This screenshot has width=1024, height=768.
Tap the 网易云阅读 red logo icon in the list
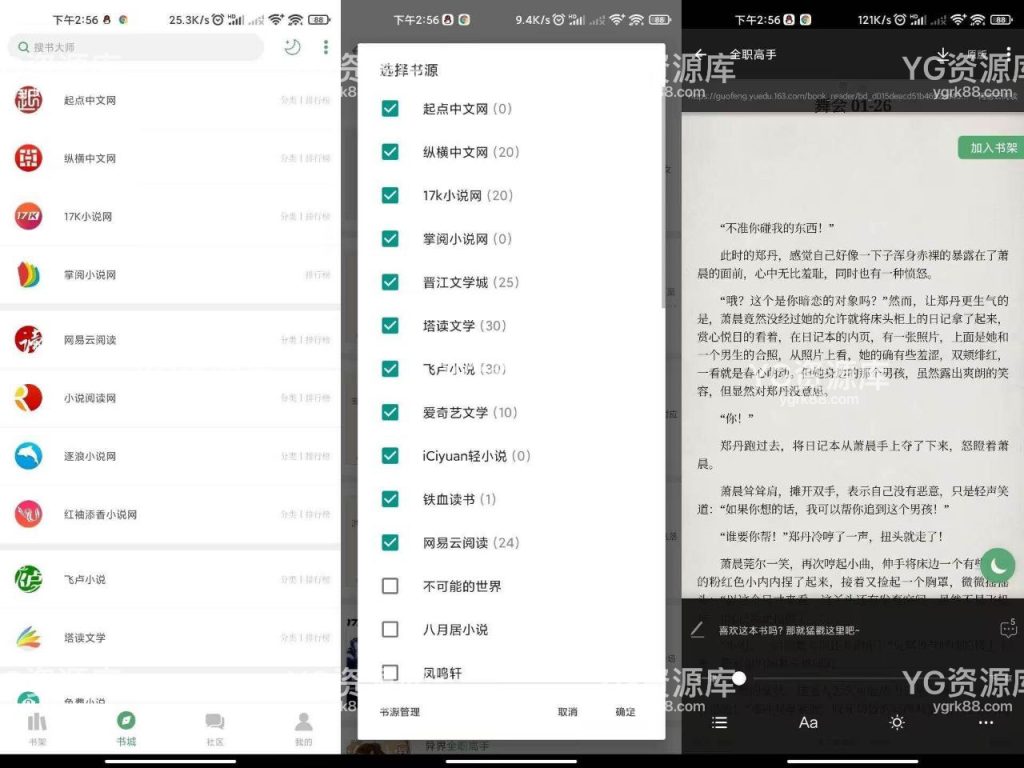28,340
